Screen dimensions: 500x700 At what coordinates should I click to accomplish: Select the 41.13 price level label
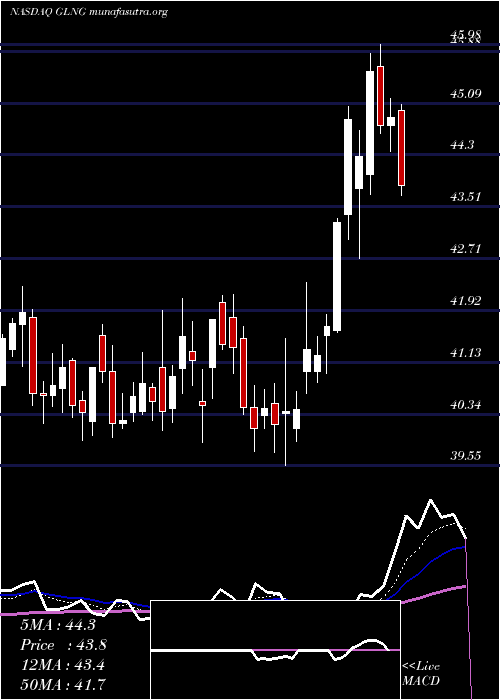(465, 353)
